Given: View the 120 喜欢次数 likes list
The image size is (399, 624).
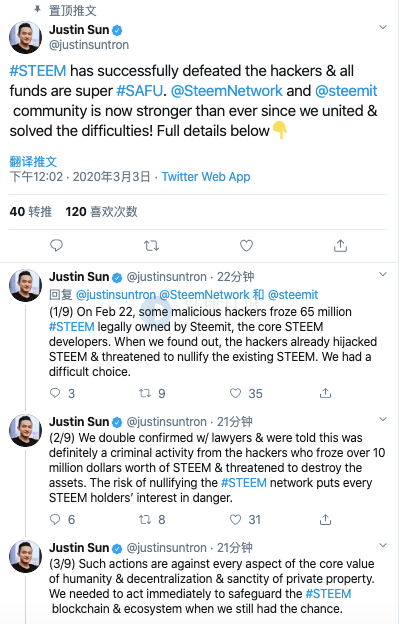Looking at the screenshot, I should tap(101, 211).
